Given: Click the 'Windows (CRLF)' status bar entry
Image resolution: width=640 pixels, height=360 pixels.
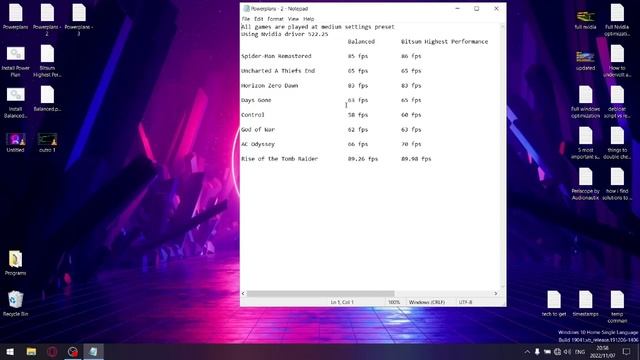Looking at the screenshot, I should coord(427,302).
